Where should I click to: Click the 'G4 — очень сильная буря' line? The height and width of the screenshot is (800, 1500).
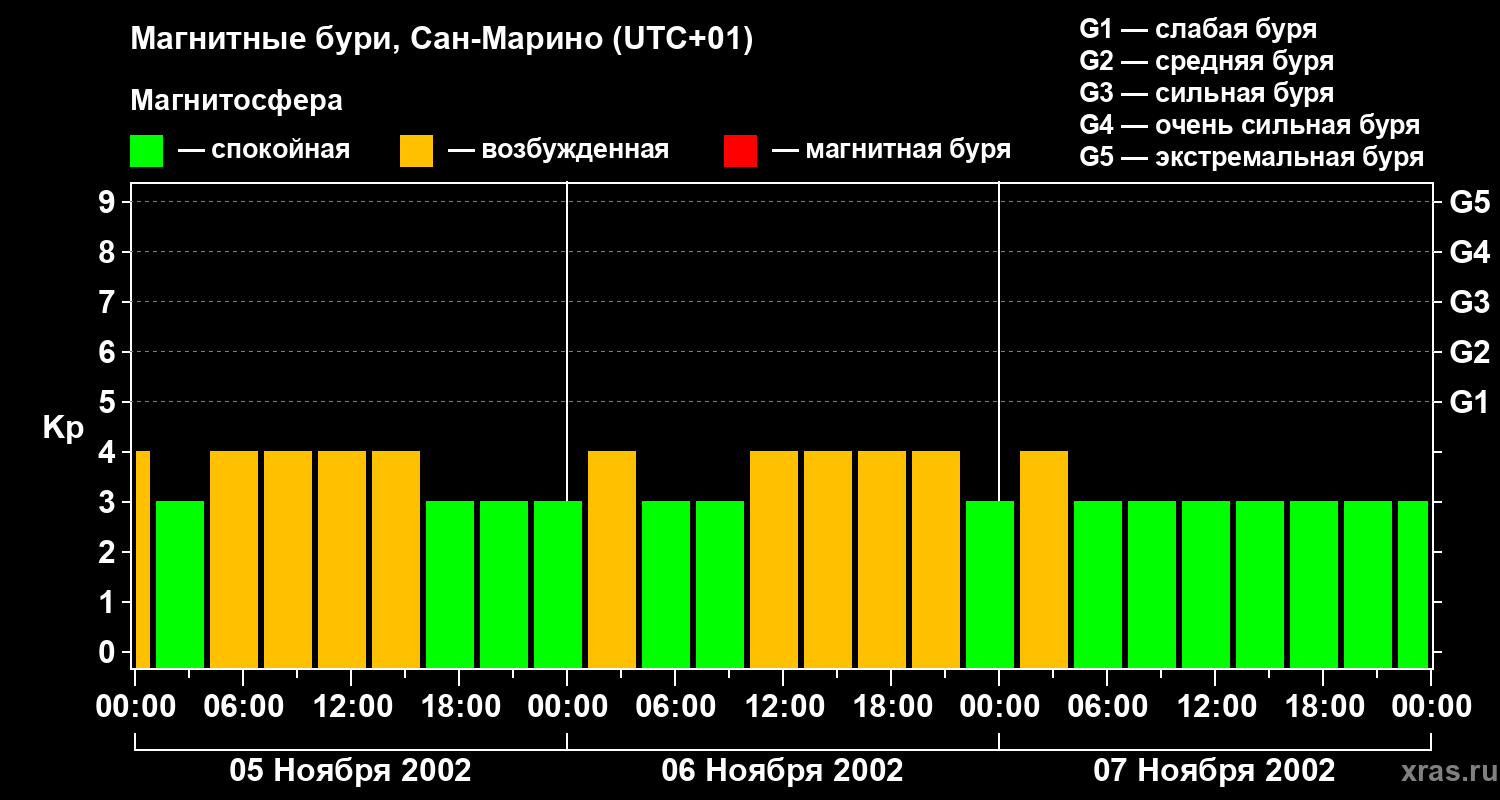tap(1249, 125)
